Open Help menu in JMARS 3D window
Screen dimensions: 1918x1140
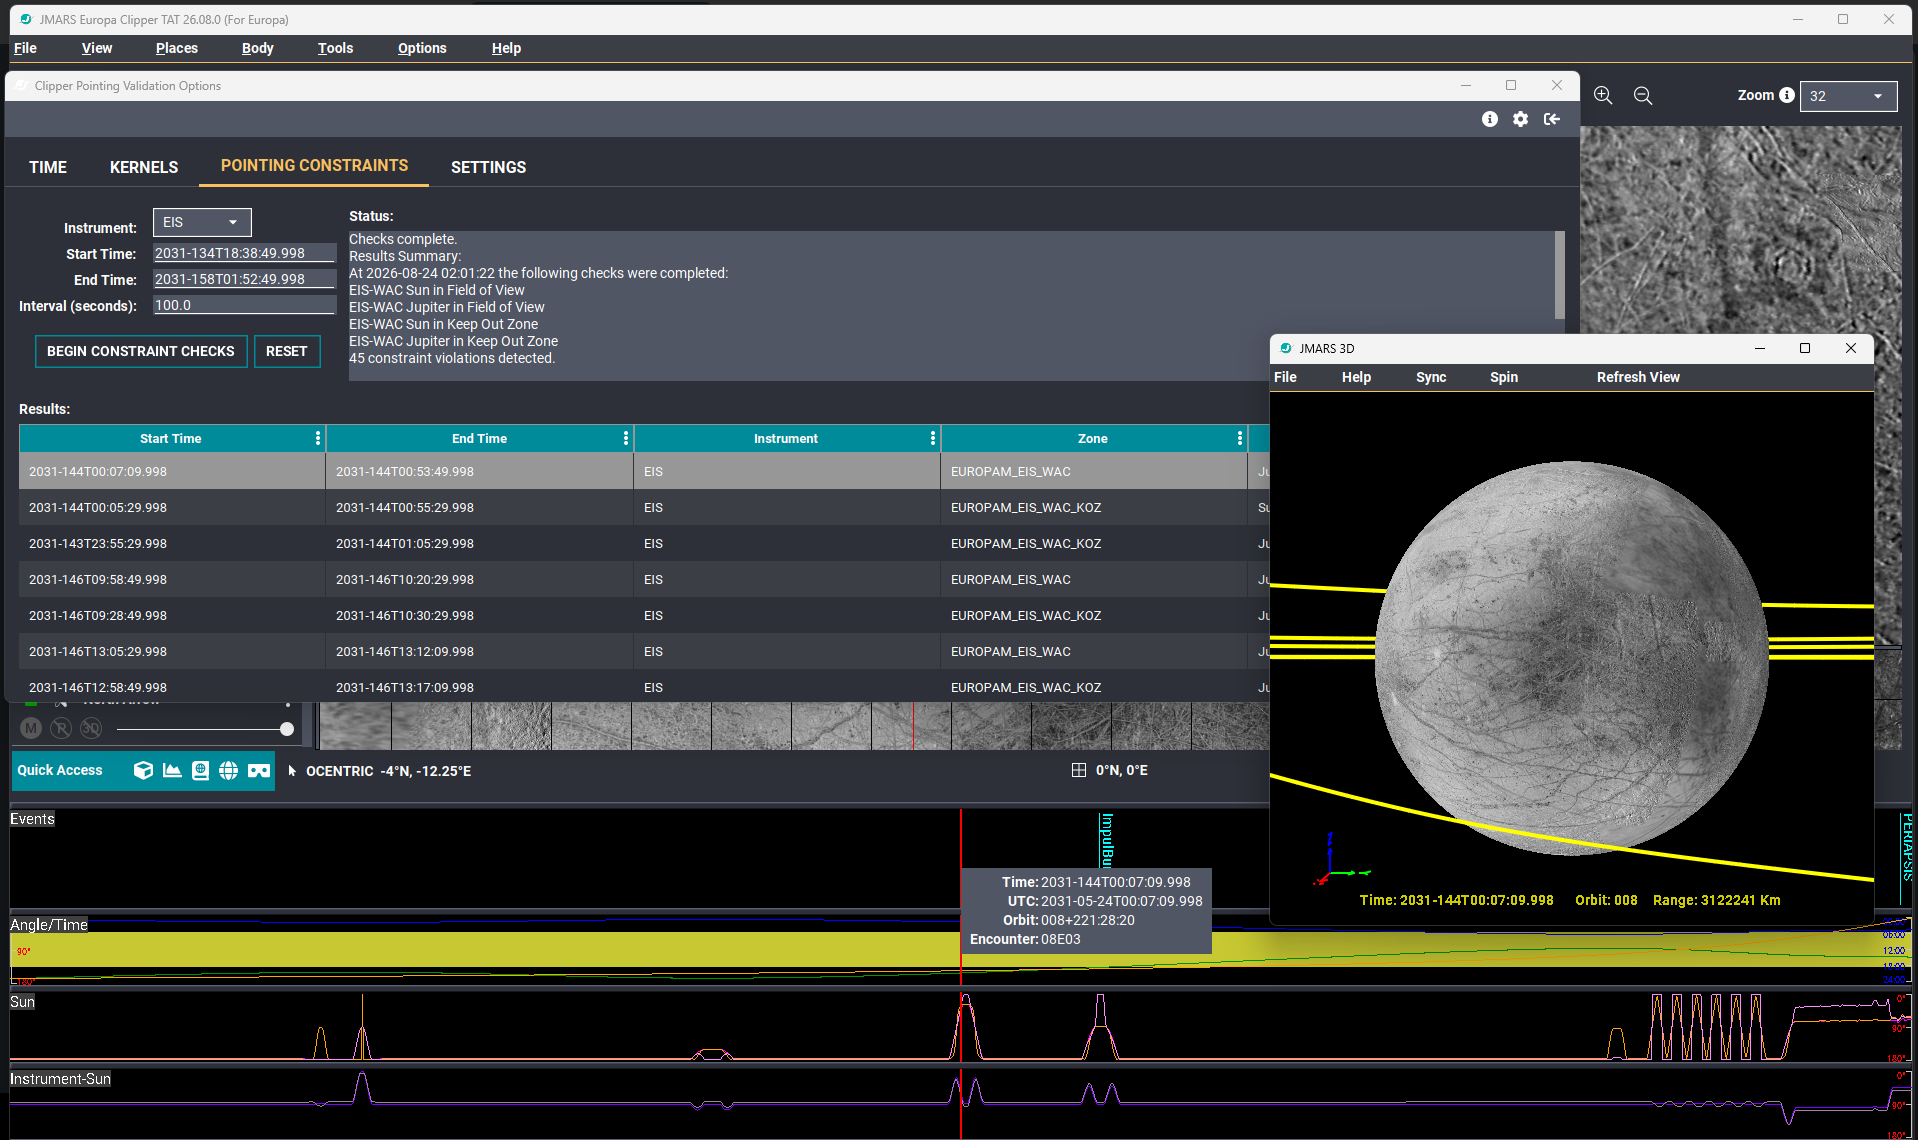coord(1356,377)
